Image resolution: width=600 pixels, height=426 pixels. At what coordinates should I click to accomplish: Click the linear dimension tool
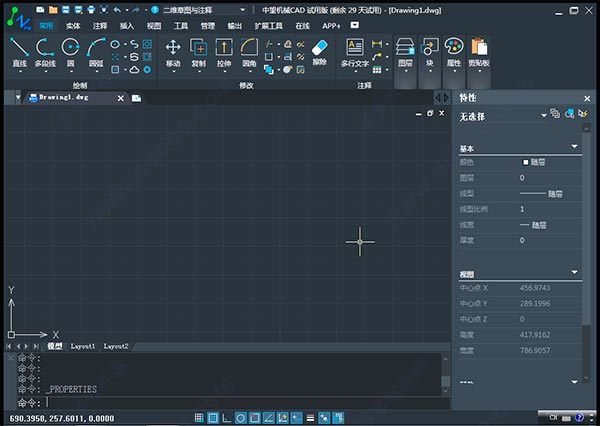pyautogui.click(x=377, y=44)
